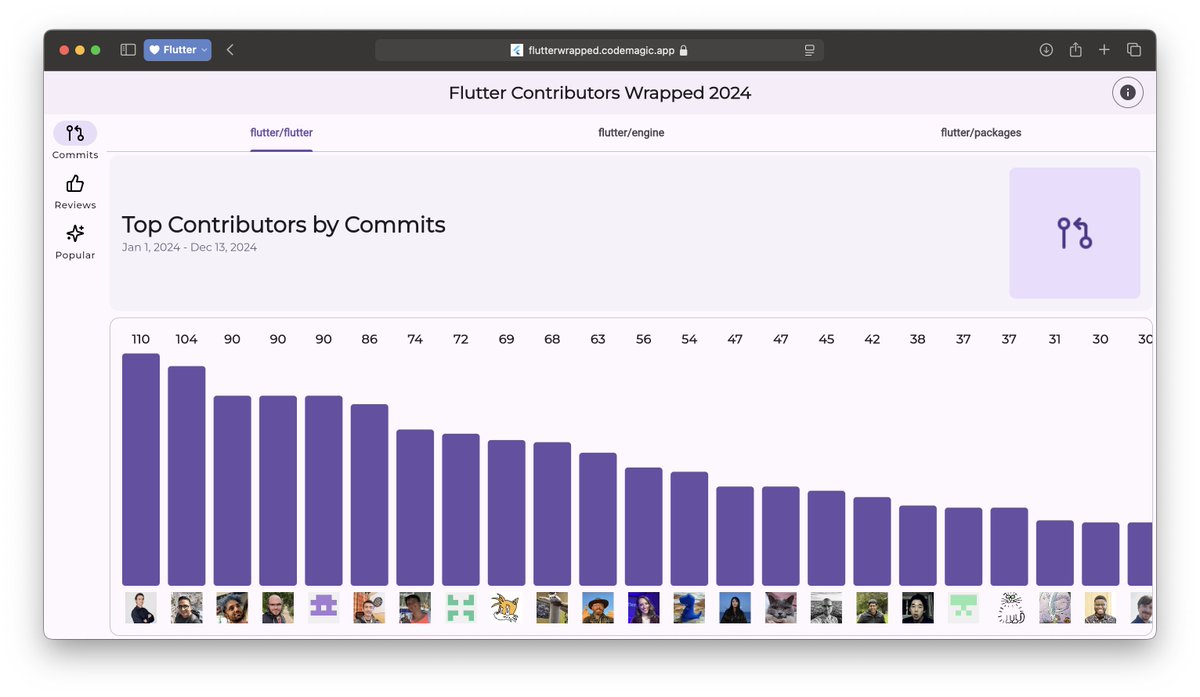Open Safari's downloads icon
The width and height of the screenshot is (1200, 697).
1046,49
